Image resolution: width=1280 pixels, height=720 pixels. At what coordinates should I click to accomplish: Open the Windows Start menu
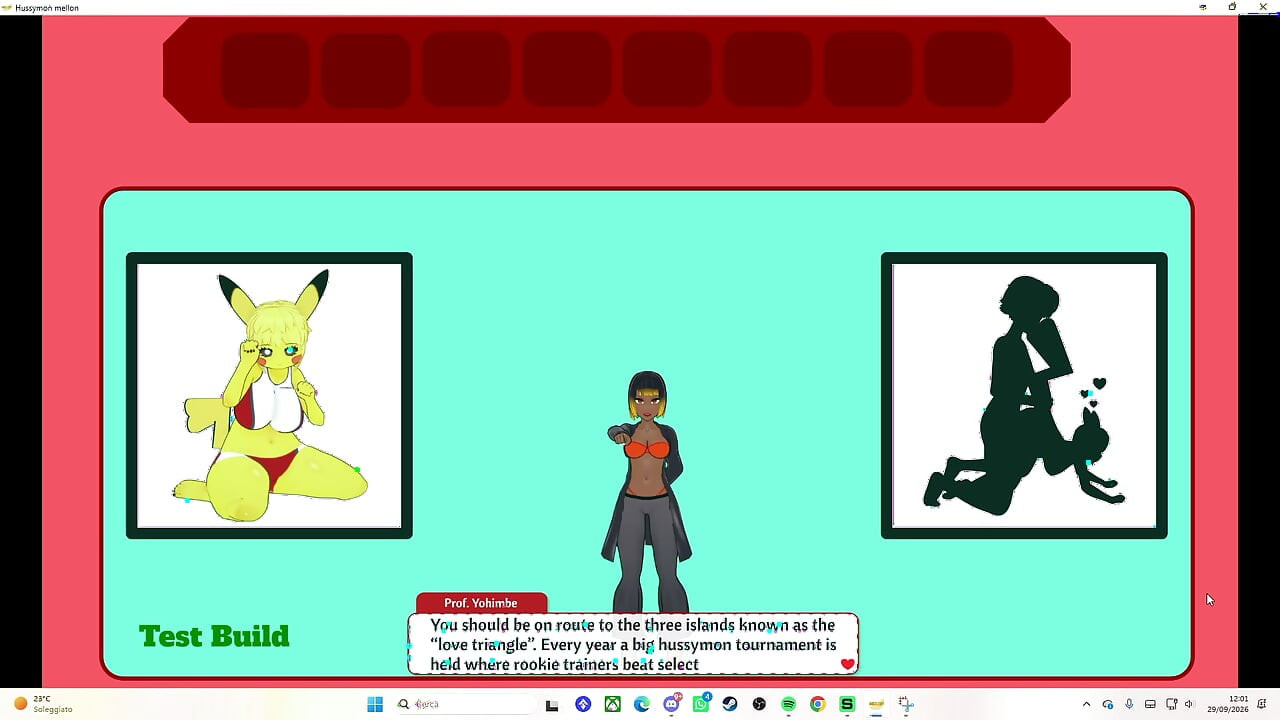point(375,704)
